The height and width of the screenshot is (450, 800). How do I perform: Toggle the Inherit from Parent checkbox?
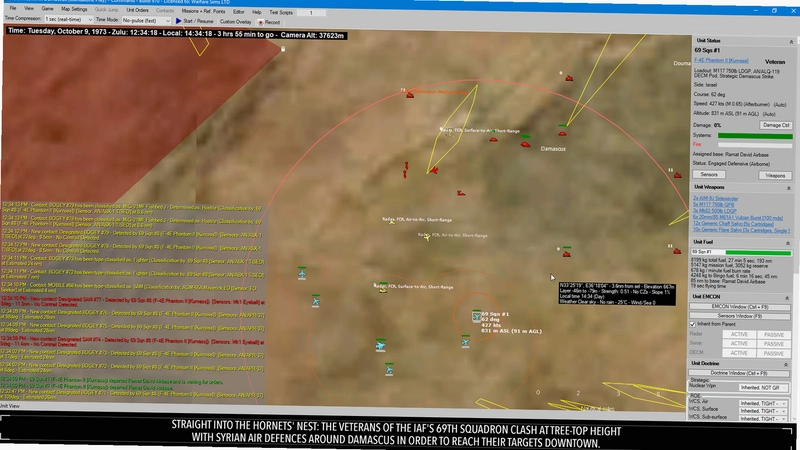click(692, 324)
